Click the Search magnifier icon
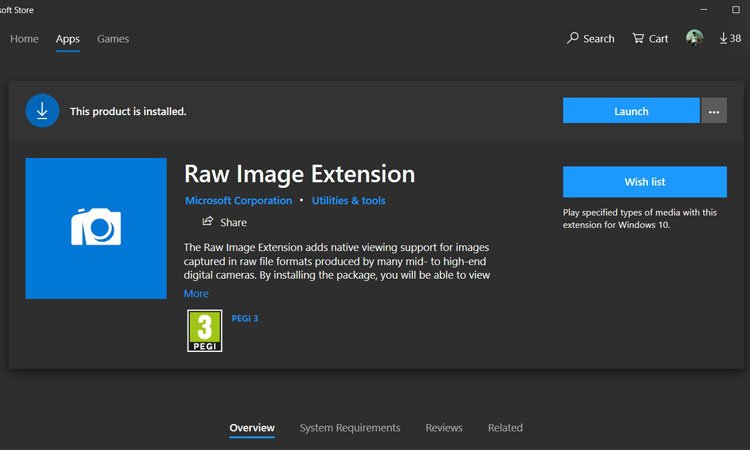 [573, 39]
